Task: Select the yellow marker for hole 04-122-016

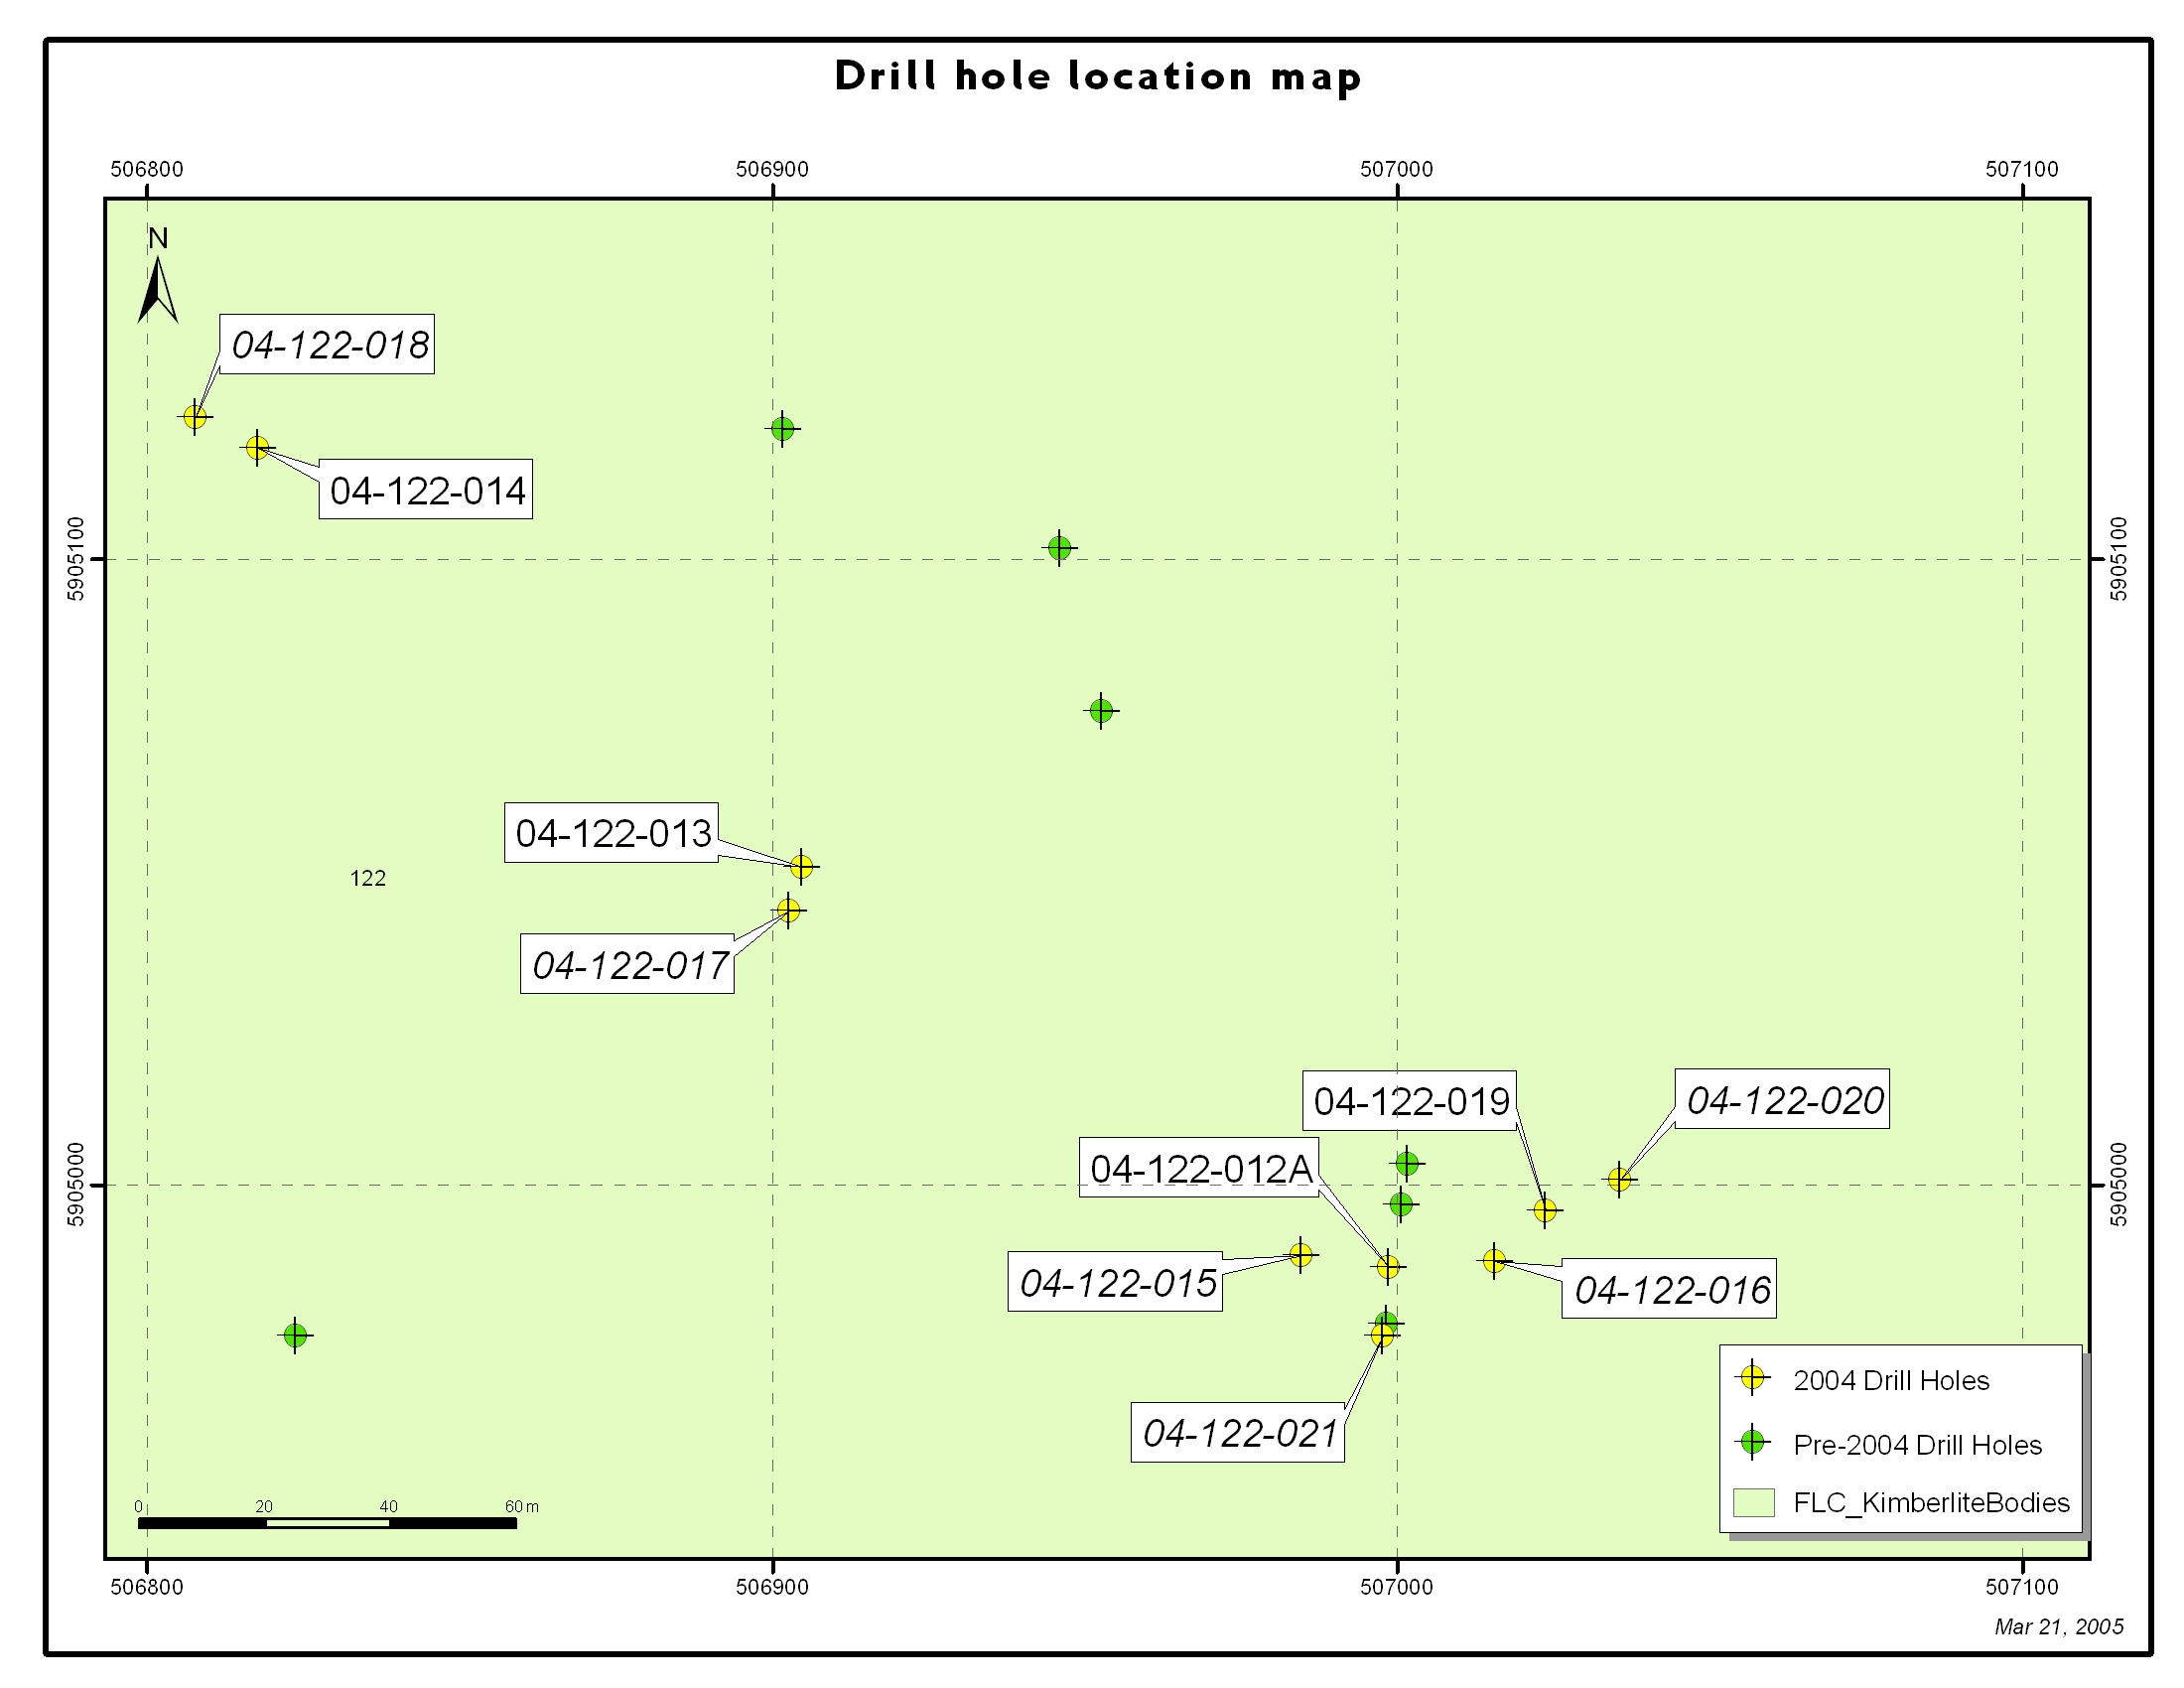Action: point(1494,1261)
